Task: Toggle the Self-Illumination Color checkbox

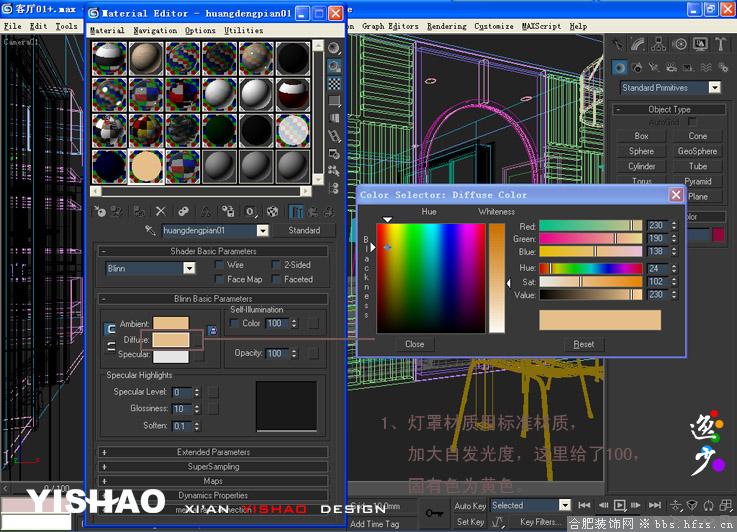Action: (x=234, y=323)
